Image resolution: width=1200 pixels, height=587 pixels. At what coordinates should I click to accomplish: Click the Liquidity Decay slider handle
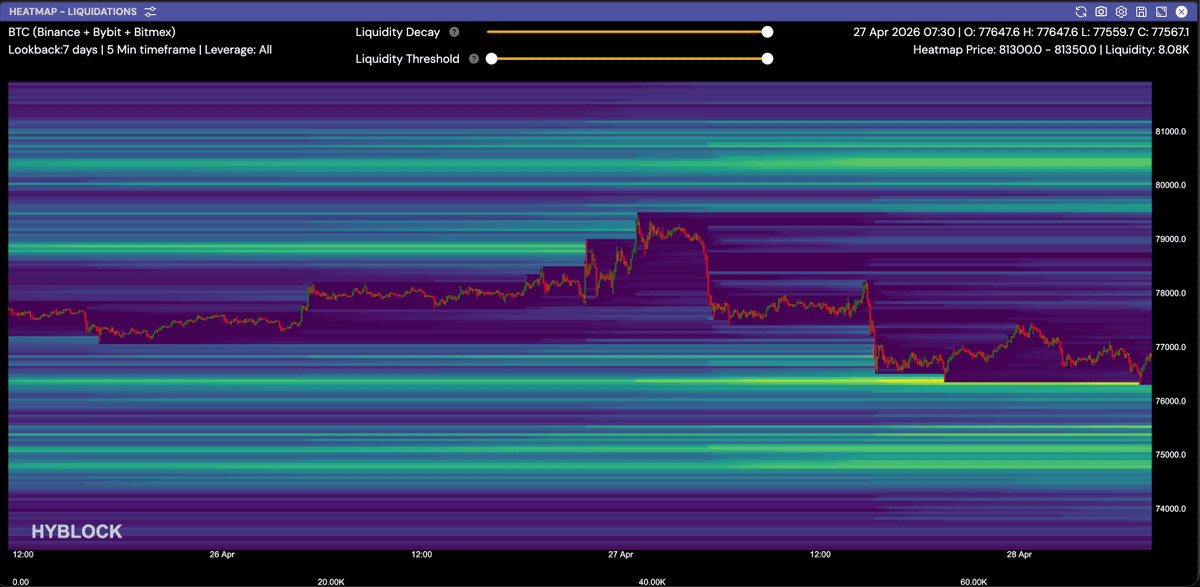tap(767, 32)
